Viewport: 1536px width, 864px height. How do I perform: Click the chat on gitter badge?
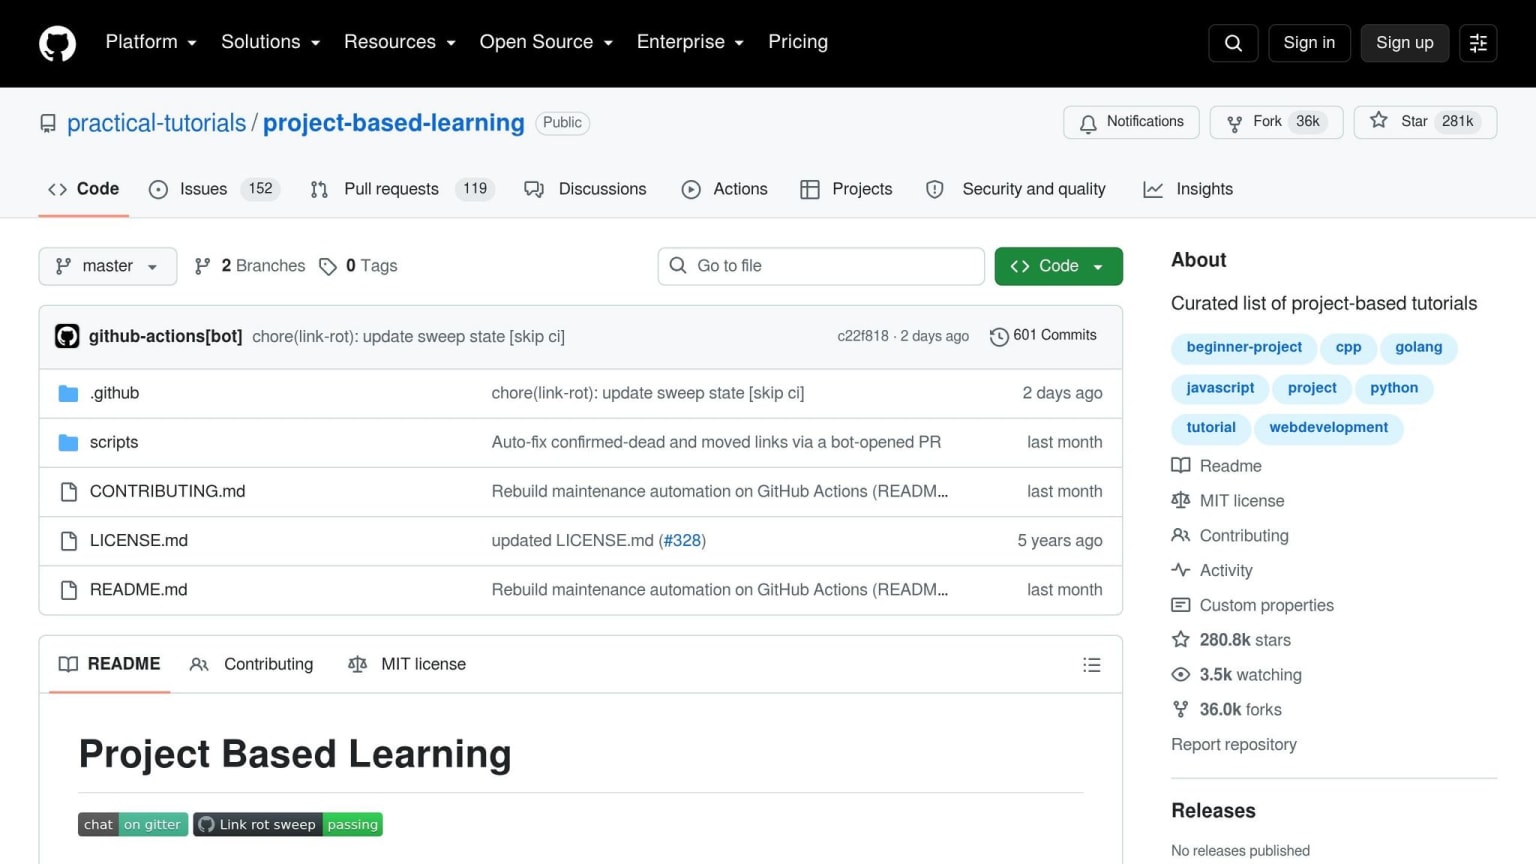point(132,824)
